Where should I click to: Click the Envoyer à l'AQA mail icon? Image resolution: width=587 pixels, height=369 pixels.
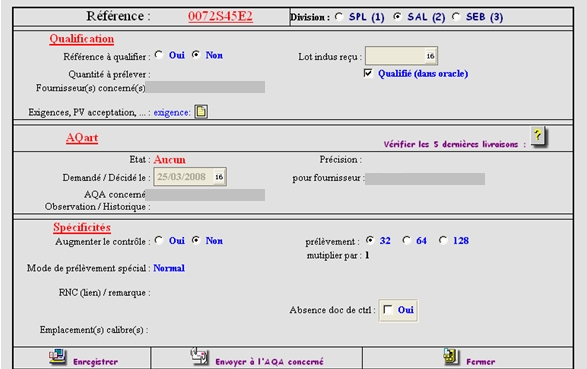pyautogui.click(x=199, y=356)
